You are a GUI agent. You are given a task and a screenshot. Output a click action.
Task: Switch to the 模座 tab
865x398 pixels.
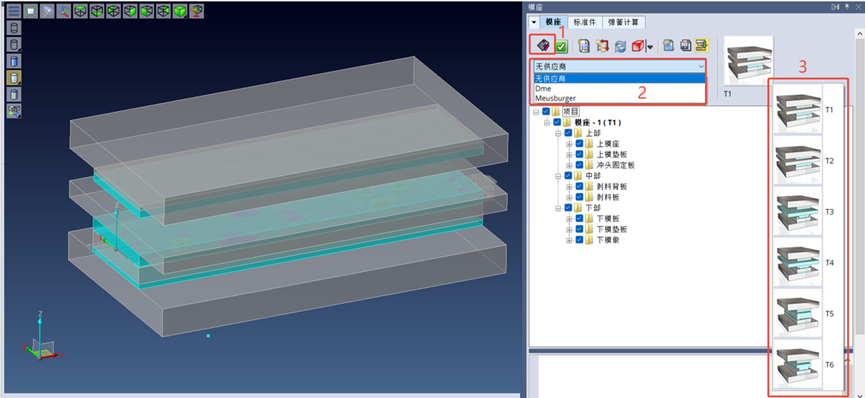(554, 22)
